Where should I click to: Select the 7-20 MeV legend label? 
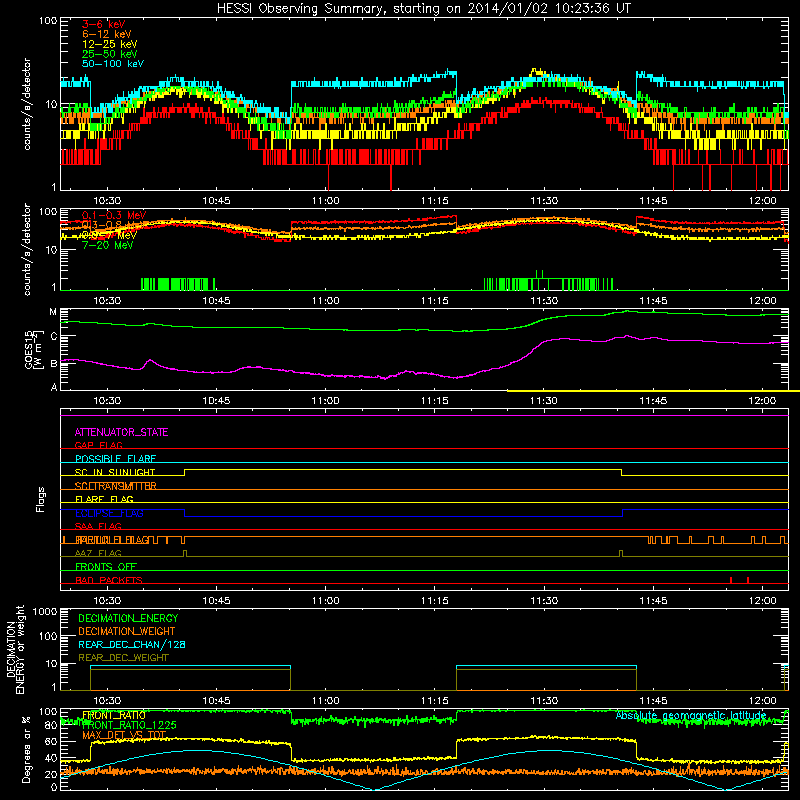point(107,245)
